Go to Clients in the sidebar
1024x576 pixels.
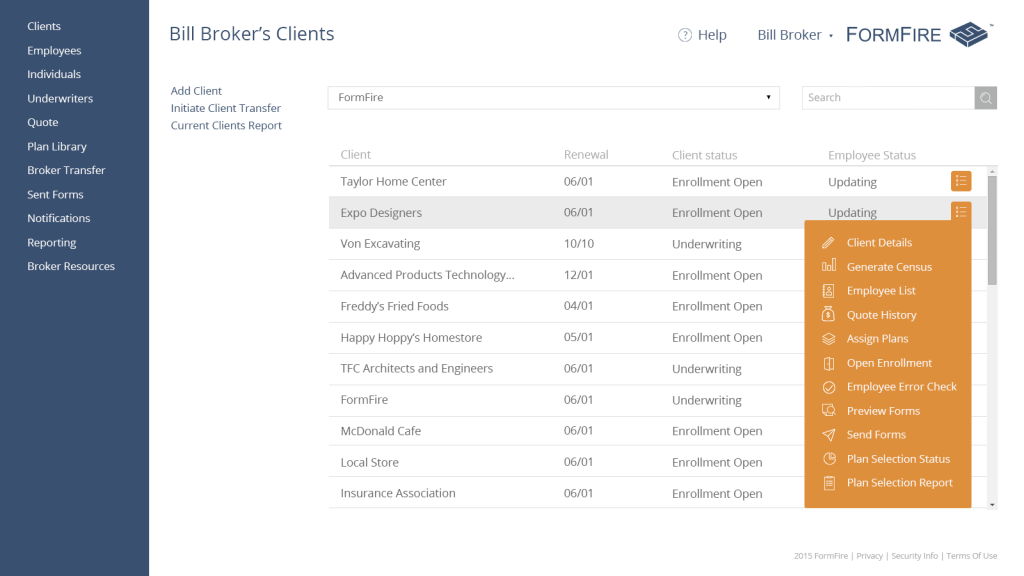44,26
